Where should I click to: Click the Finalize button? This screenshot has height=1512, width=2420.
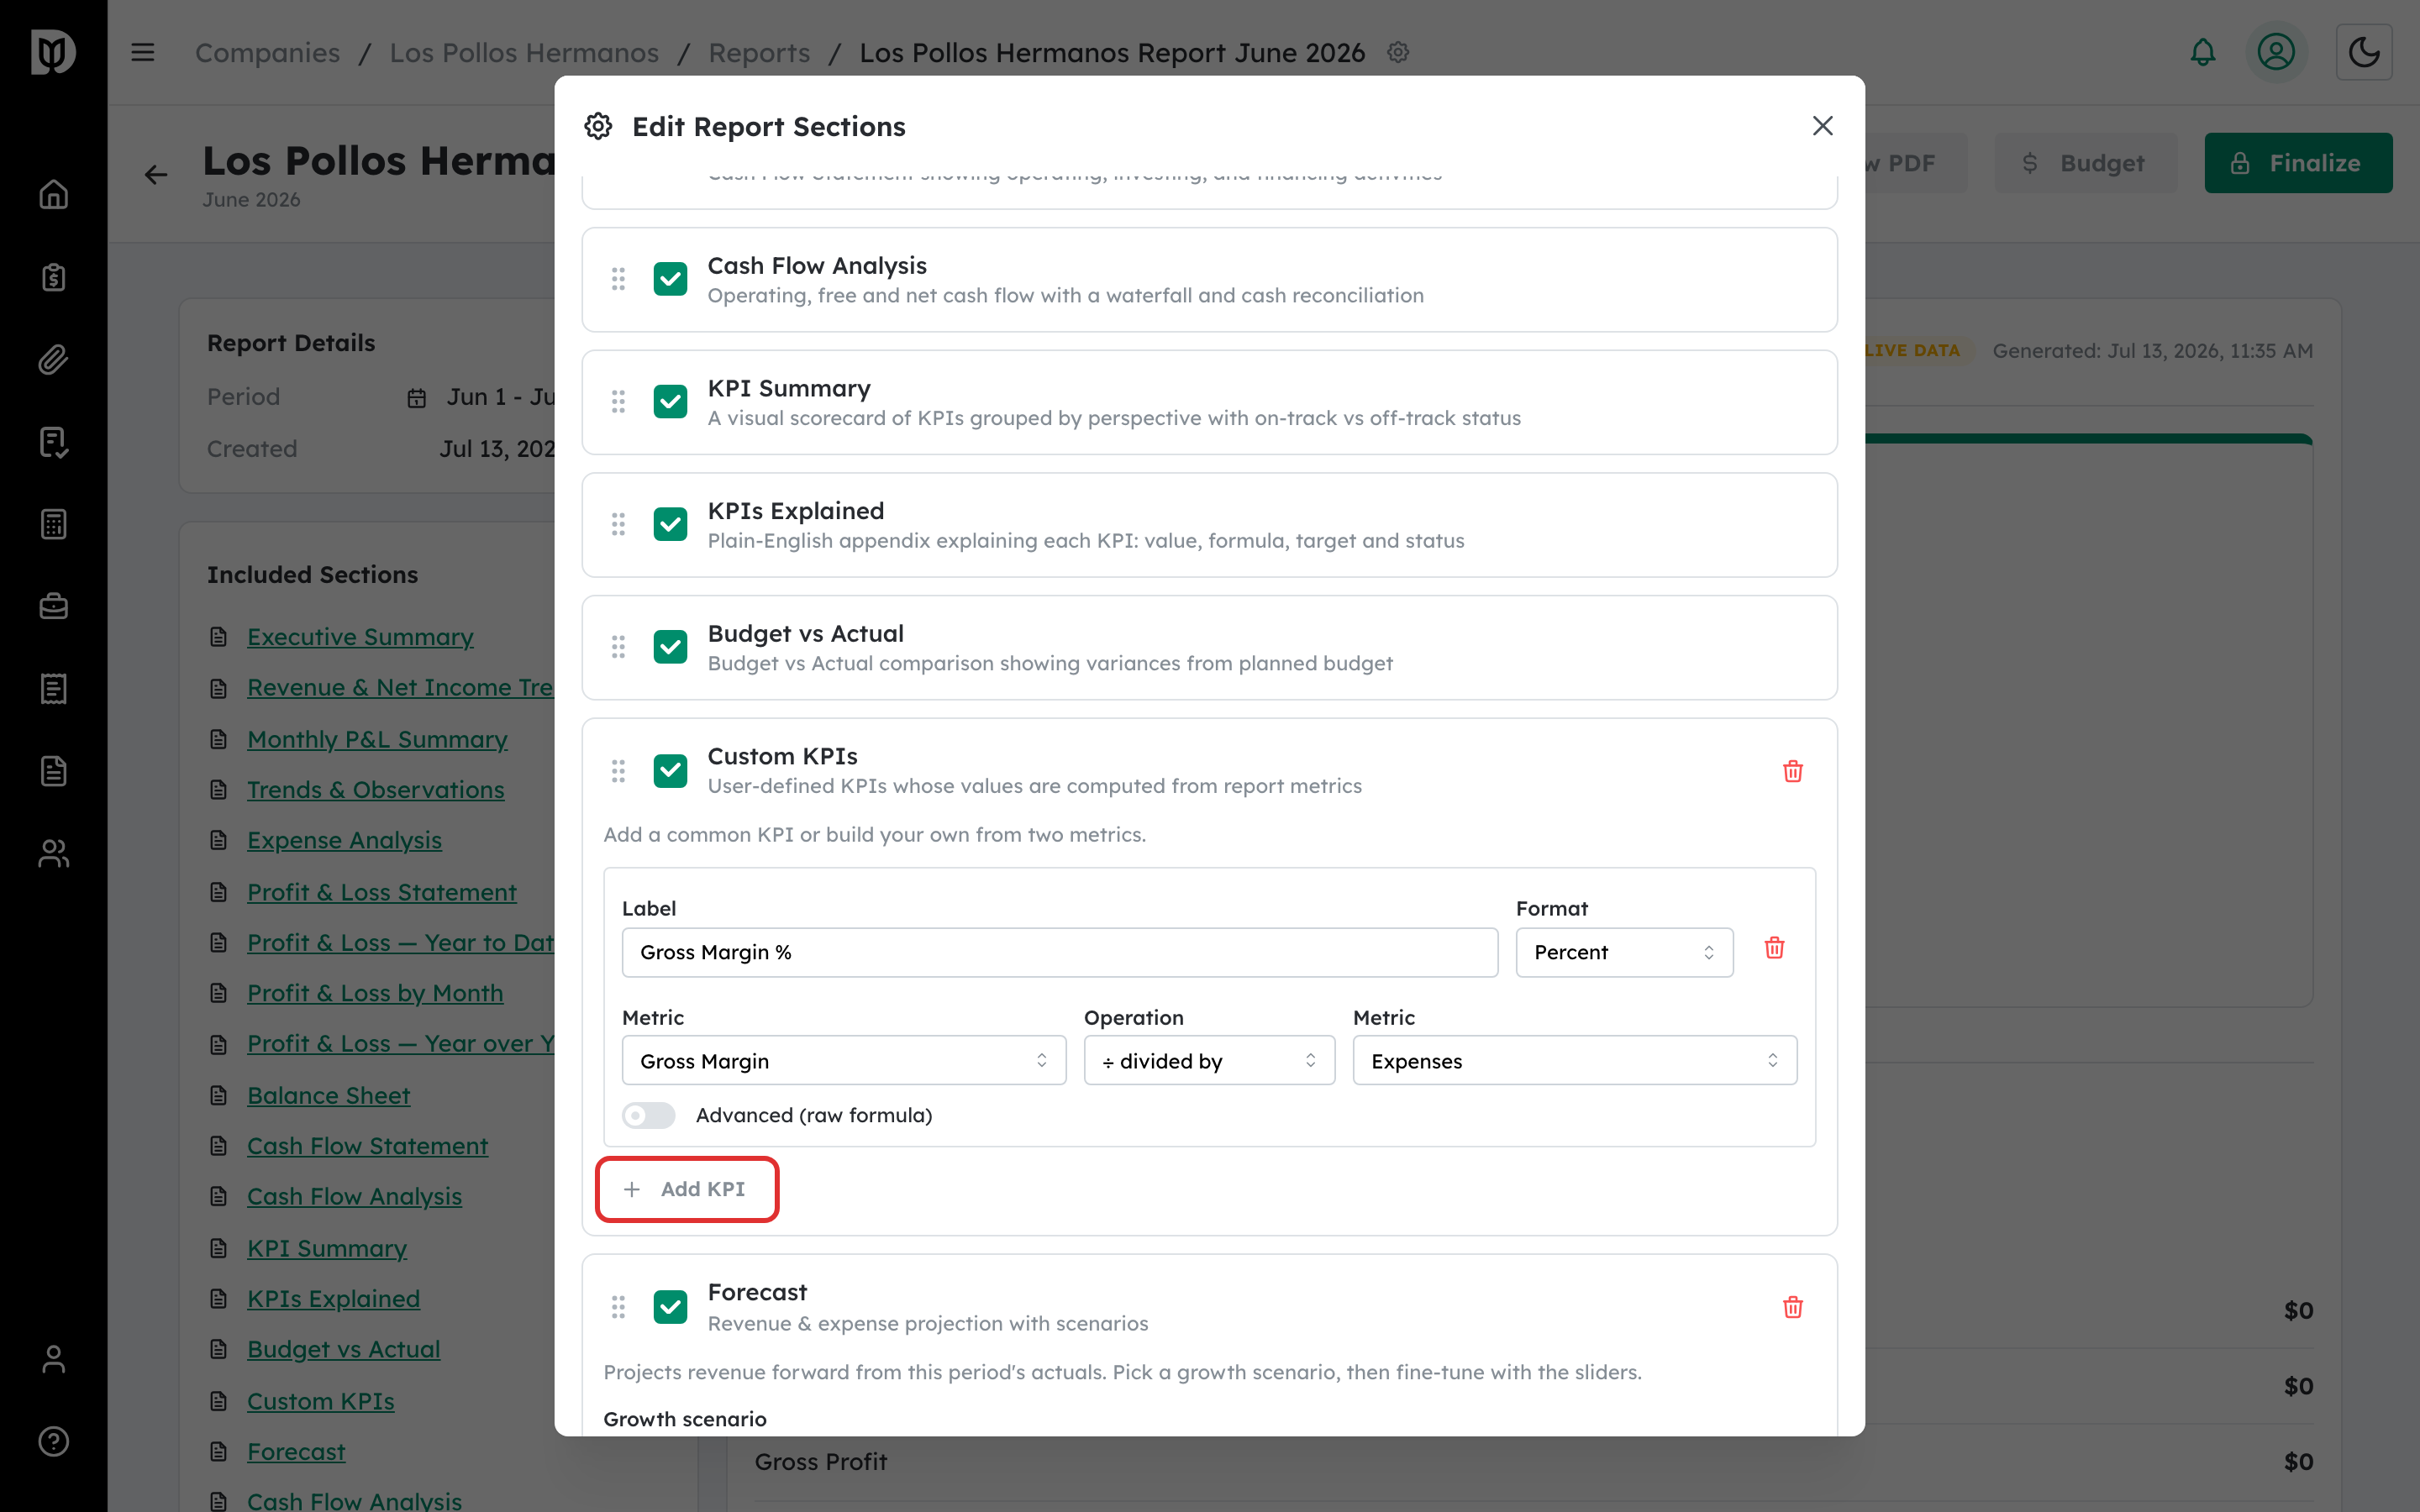(x=2298, y=163)
